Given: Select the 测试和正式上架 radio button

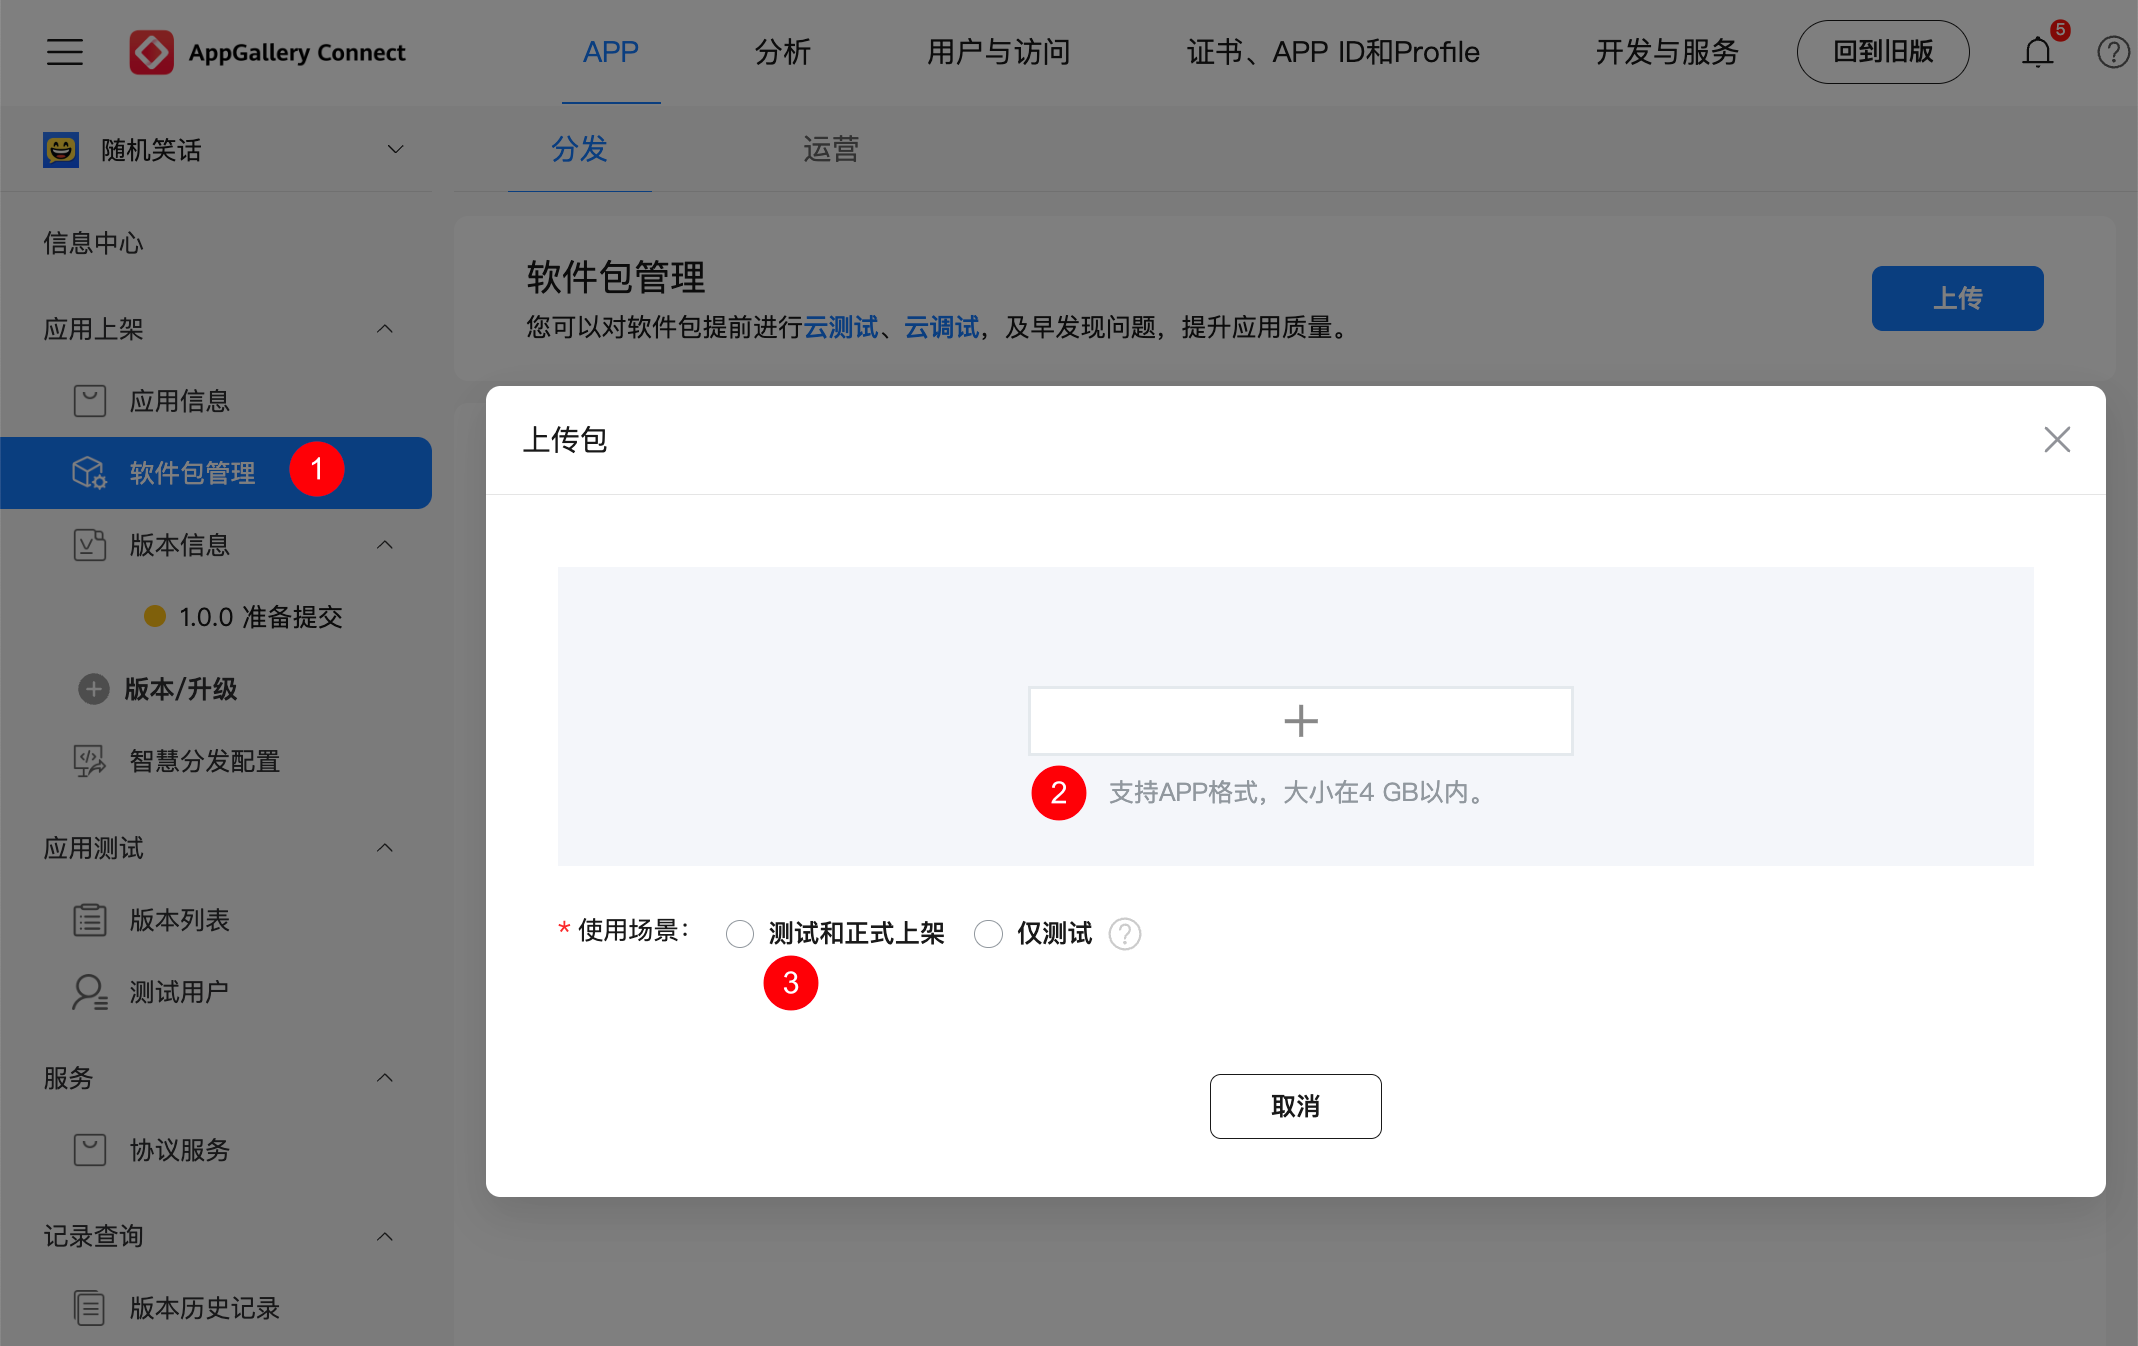Looking at the screenshot, I should 740,933.
